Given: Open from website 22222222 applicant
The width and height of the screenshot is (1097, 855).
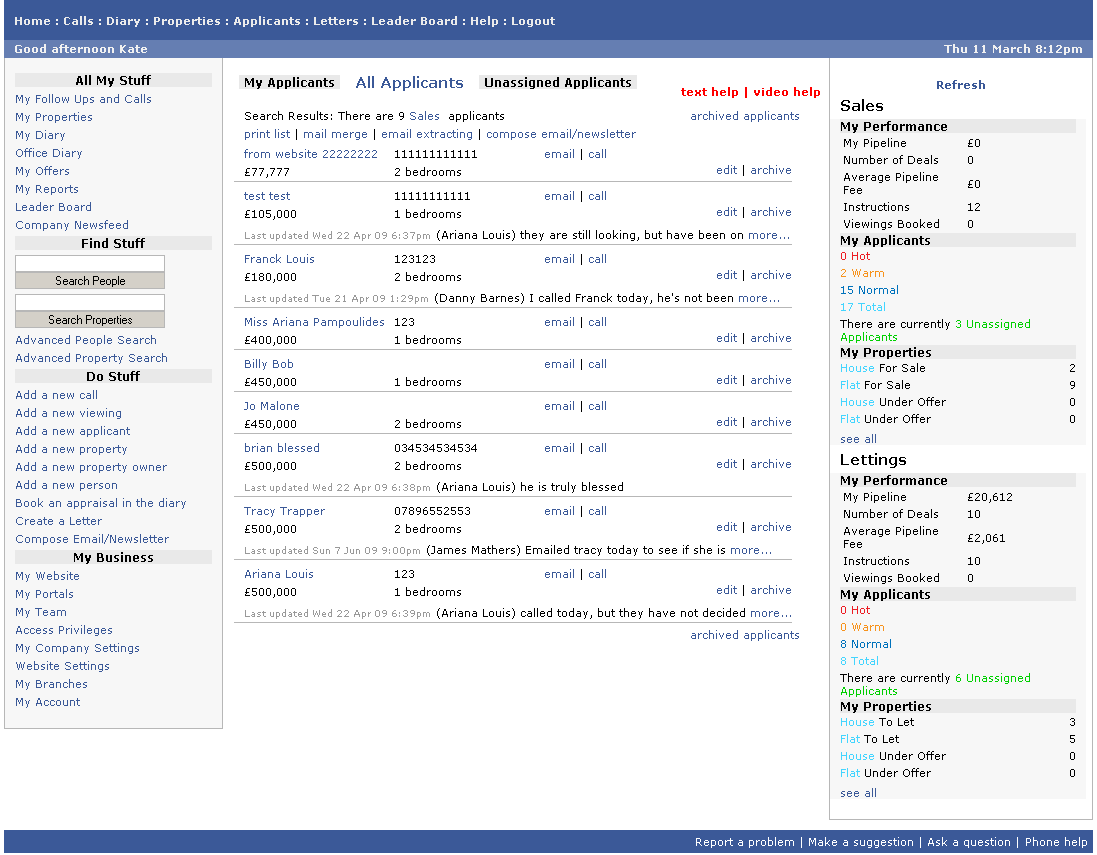Looking at the screenshot, I should tap(311, 155).
